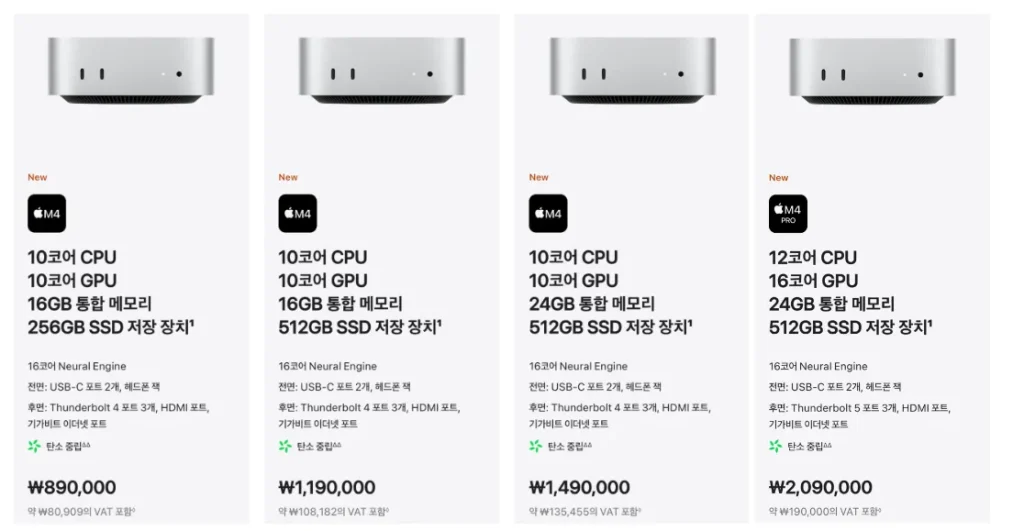This screenshot has height=531, width=1024.
Task: Click the 256GB SSD storage spec text
Action: click(110, 327)
